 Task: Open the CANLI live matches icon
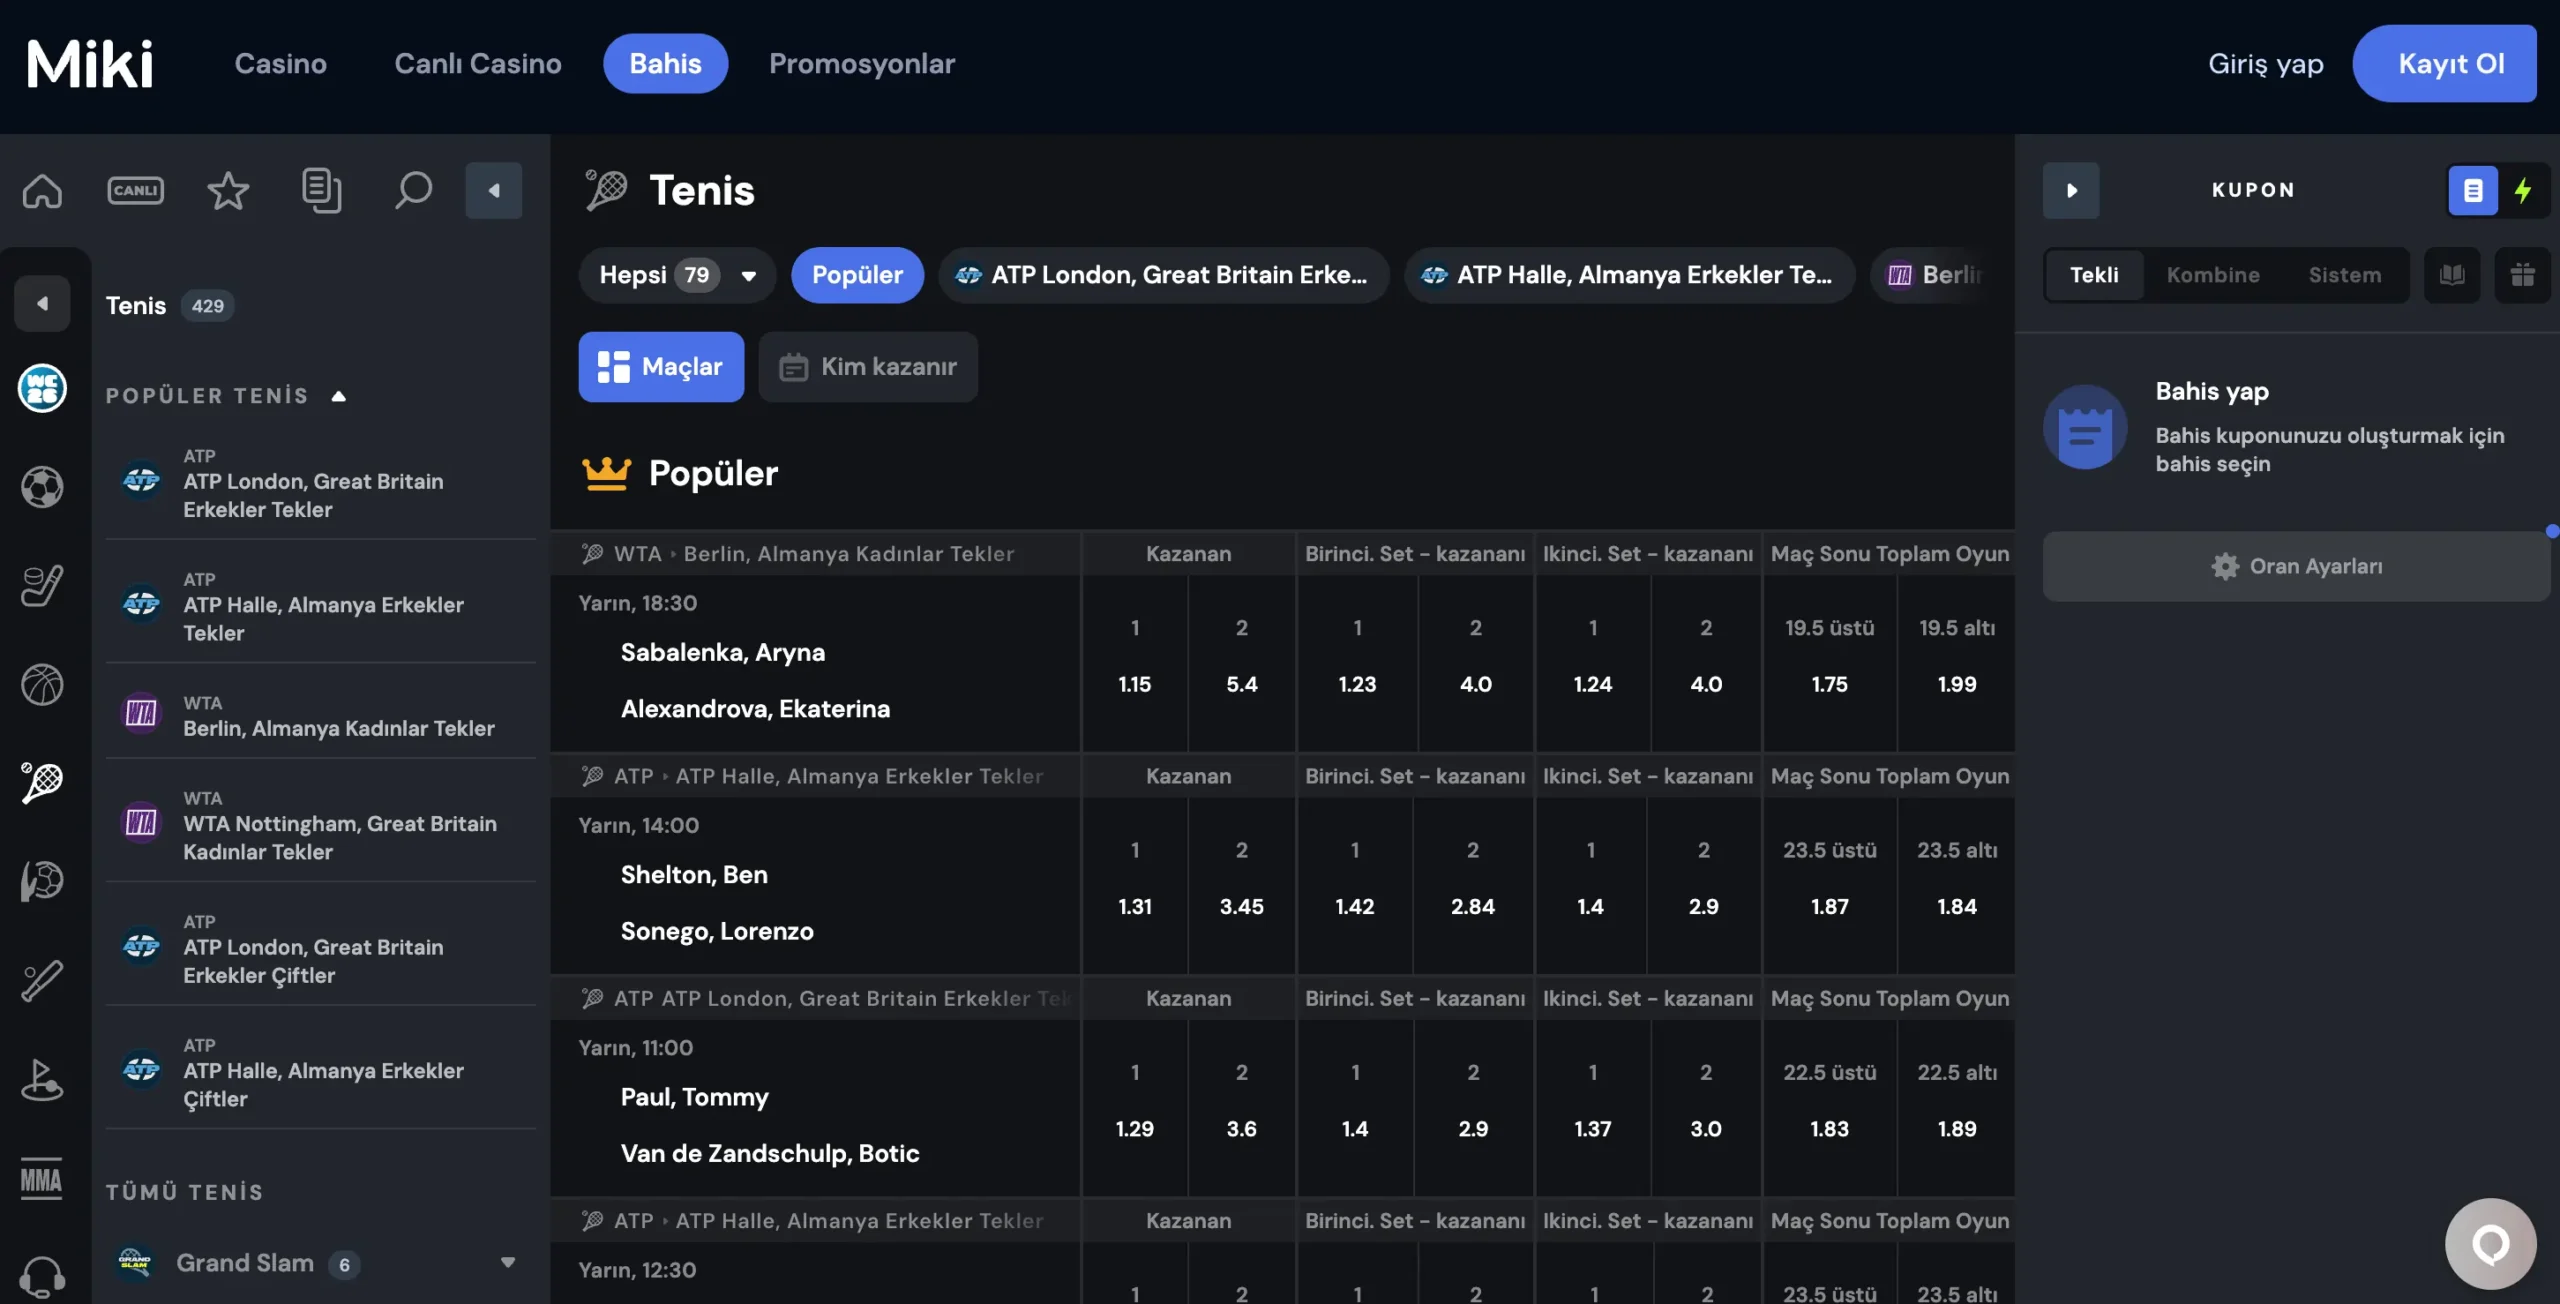tap(135, 190)
